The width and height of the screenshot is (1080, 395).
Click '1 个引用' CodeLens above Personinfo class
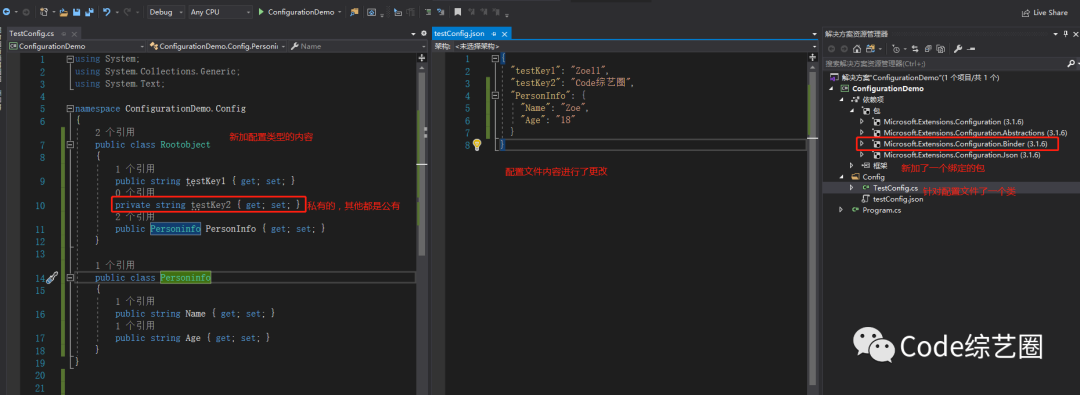pos(114,265)
